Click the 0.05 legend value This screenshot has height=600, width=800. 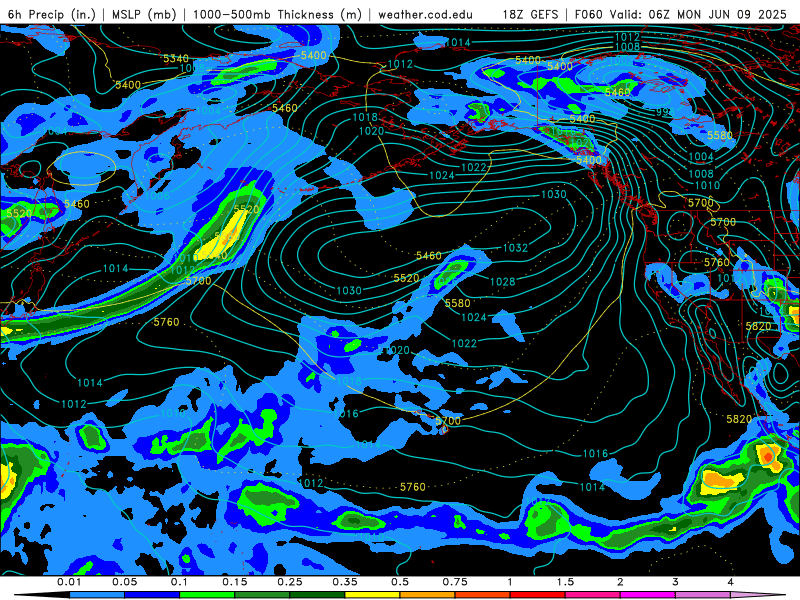tap(124, 582)
